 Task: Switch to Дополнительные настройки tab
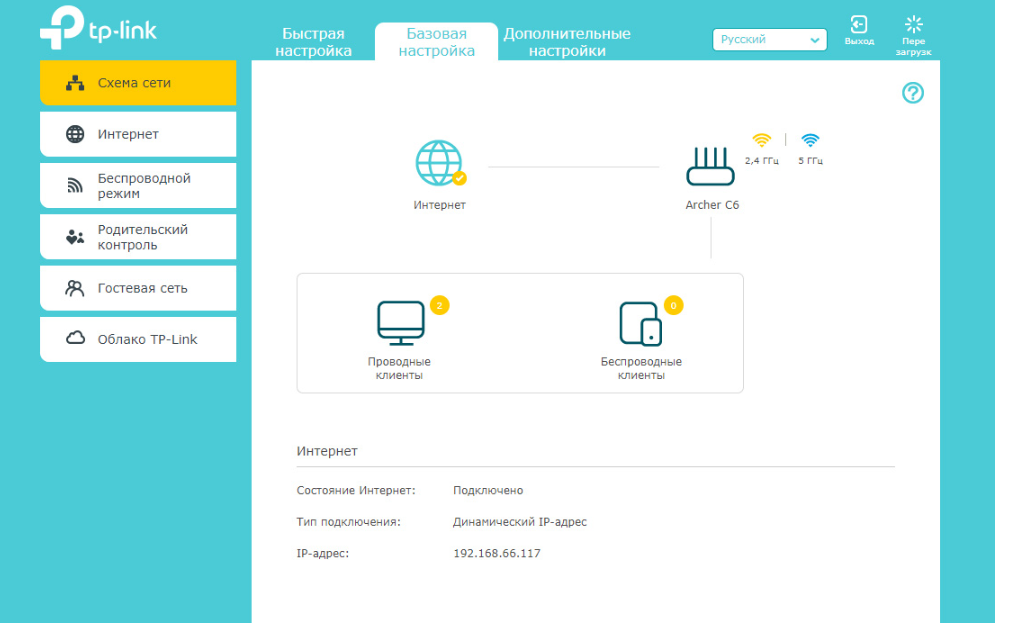pos(566,42)
